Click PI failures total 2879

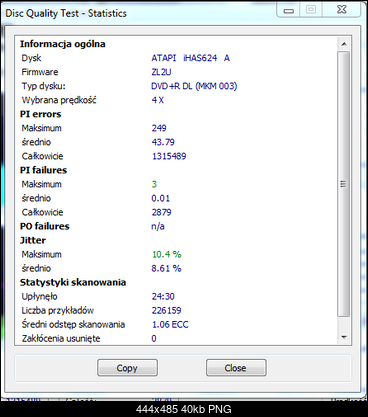(161, 212)
